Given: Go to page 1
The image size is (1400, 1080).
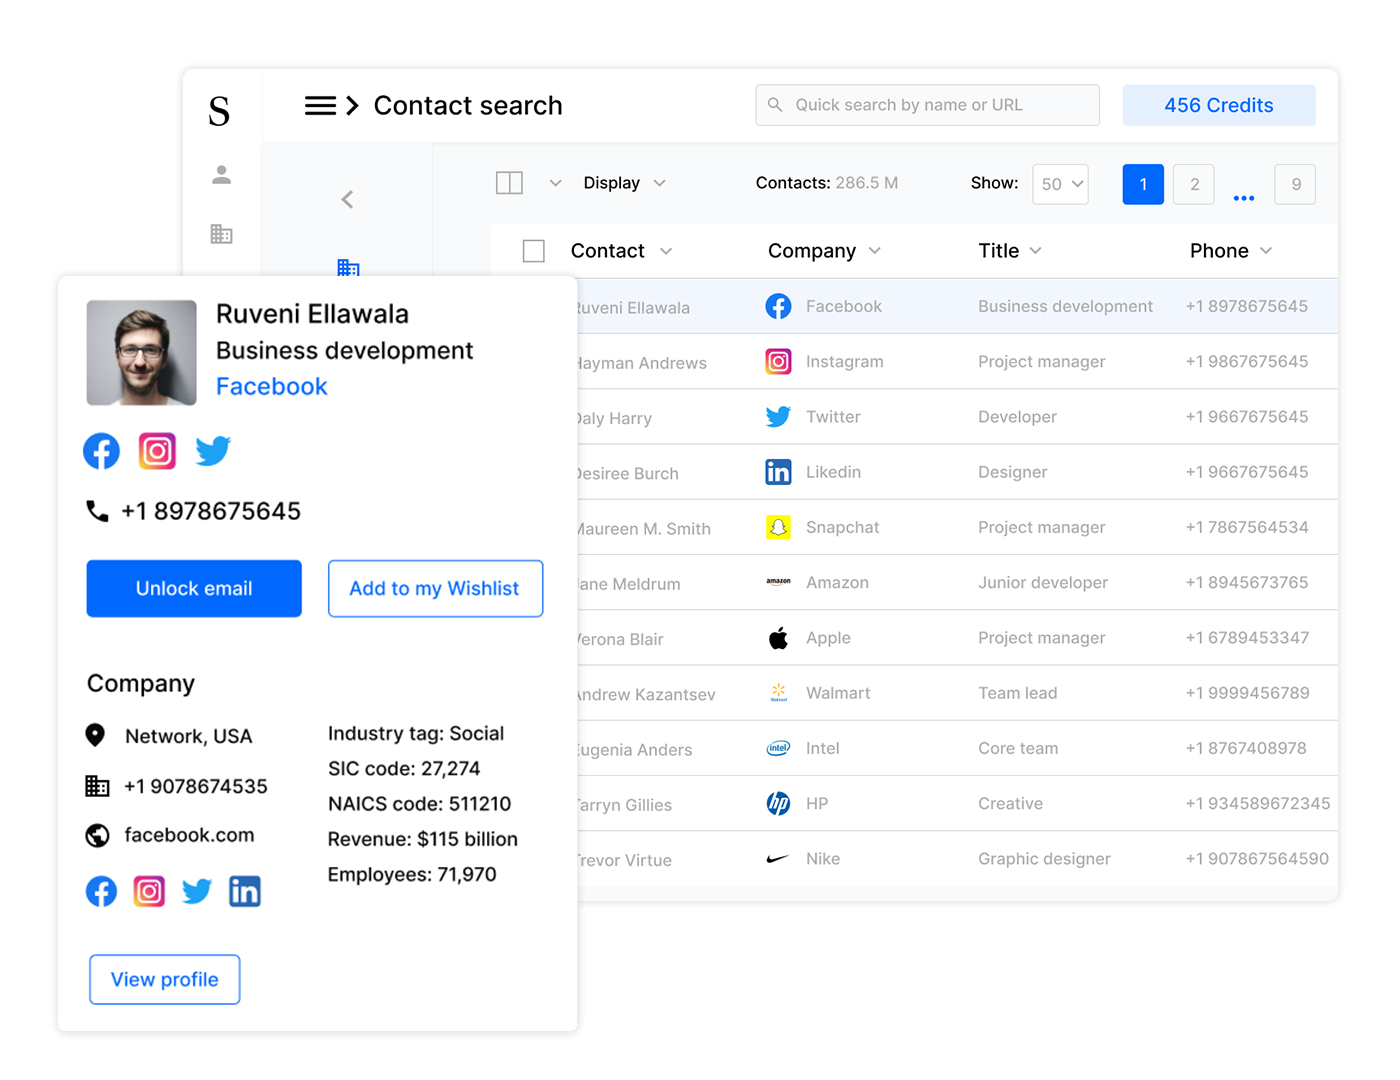Looking at the screenshot, I should click(x=1143, y=184).
